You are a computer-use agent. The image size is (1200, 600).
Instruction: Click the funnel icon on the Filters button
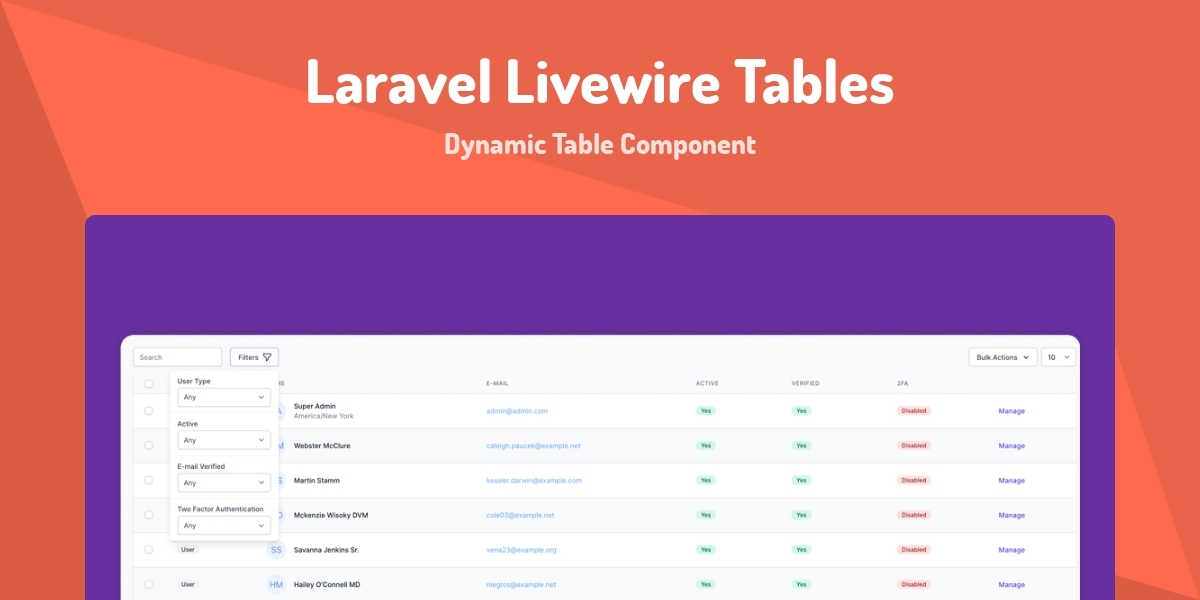265,357
